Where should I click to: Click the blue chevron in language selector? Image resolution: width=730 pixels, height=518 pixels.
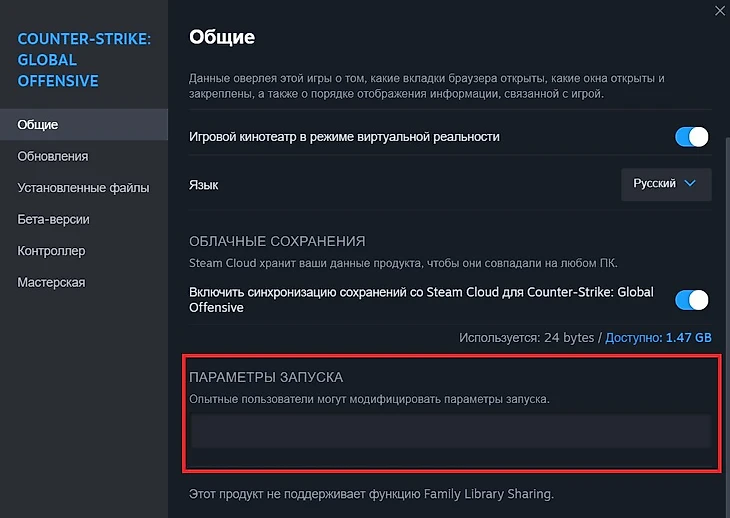coord(690,184)
